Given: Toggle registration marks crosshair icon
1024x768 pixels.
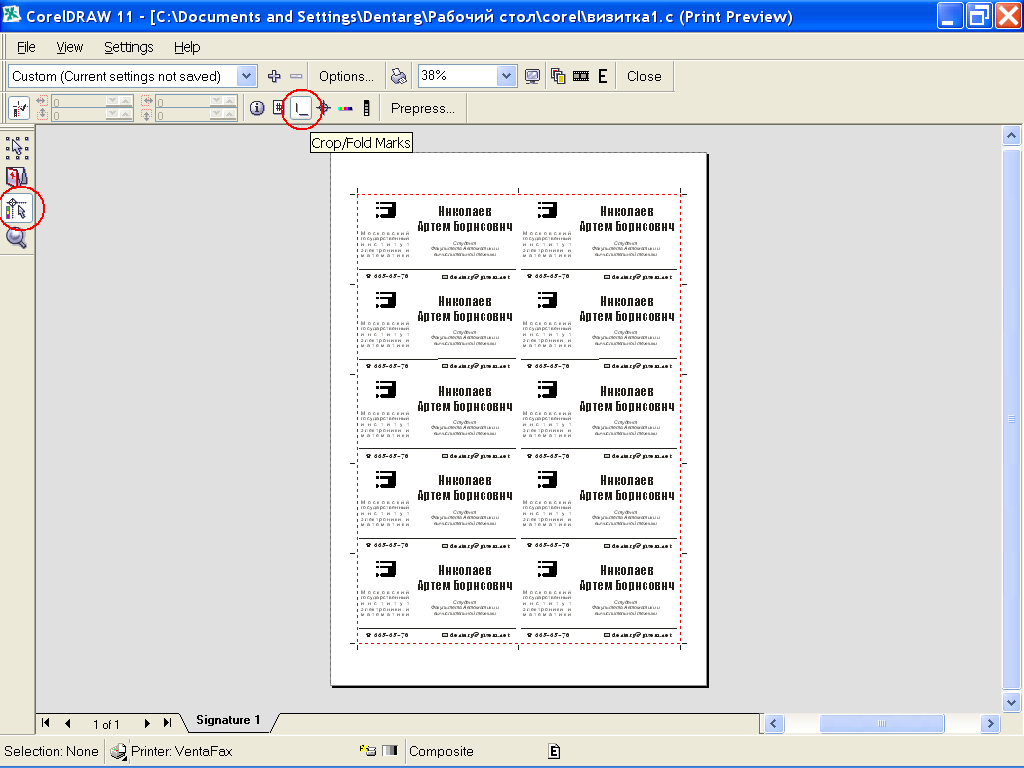Looking at the screenshot, I should coord(323,108).
